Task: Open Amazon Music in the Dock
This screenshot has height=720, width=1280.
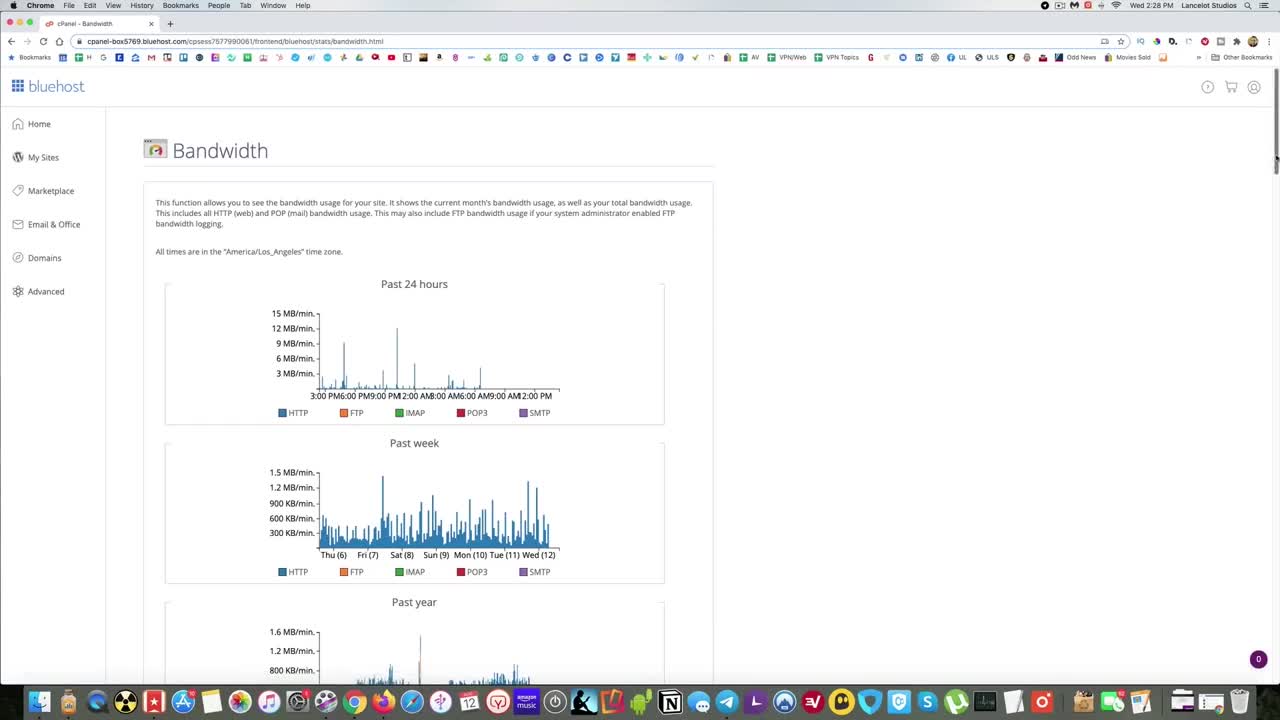Action: tap(526, 702)
